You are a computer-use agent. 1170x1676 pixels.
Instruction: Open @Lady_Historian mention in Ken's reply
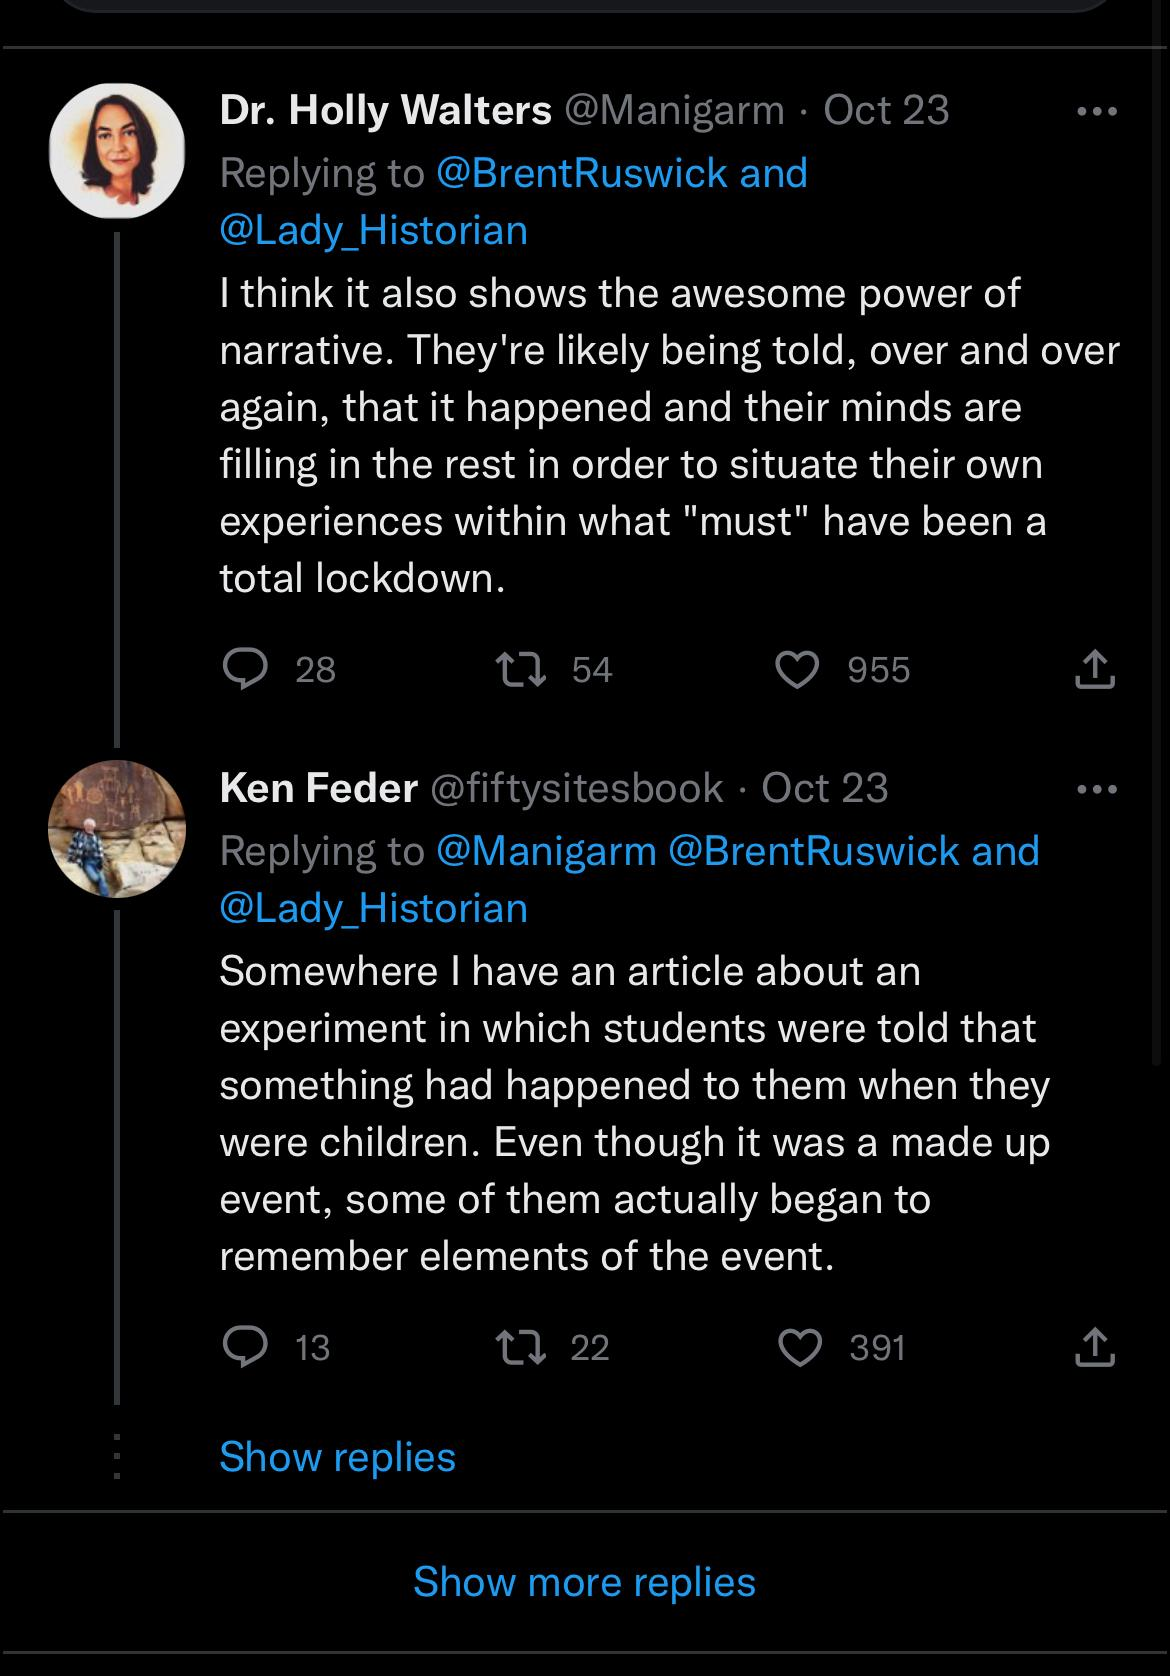[x=373, y=909]
